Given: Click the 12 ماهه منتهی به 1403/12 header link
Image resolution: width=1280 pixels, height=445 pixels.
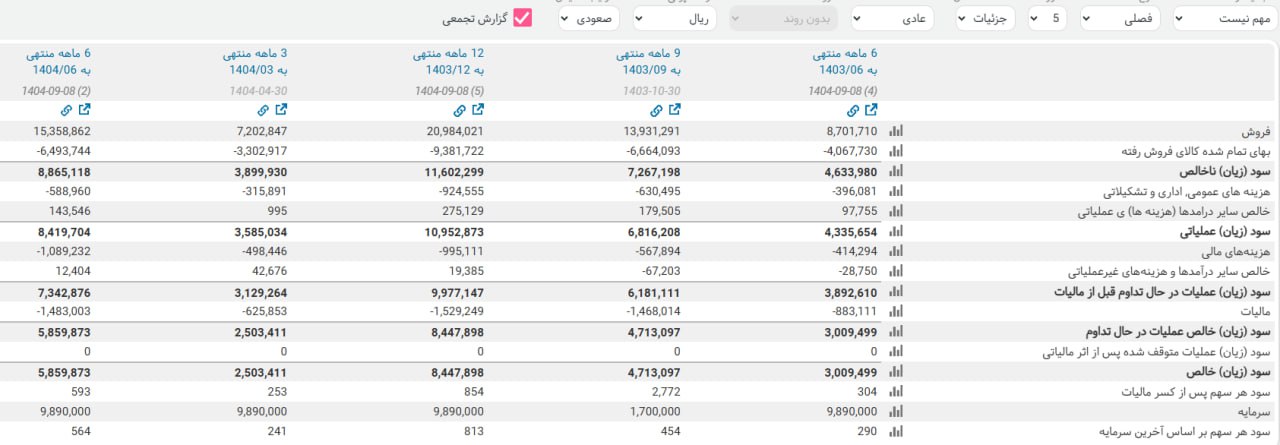Looking at the screenshot, I should (449, 62).
